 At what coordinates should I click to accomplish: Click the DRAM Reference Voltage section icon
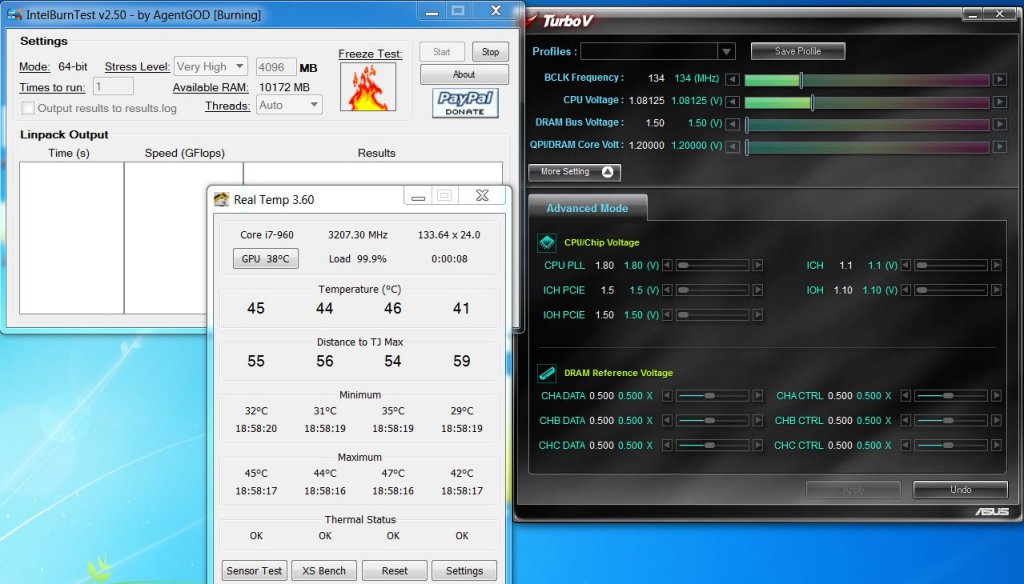(547, 373)
